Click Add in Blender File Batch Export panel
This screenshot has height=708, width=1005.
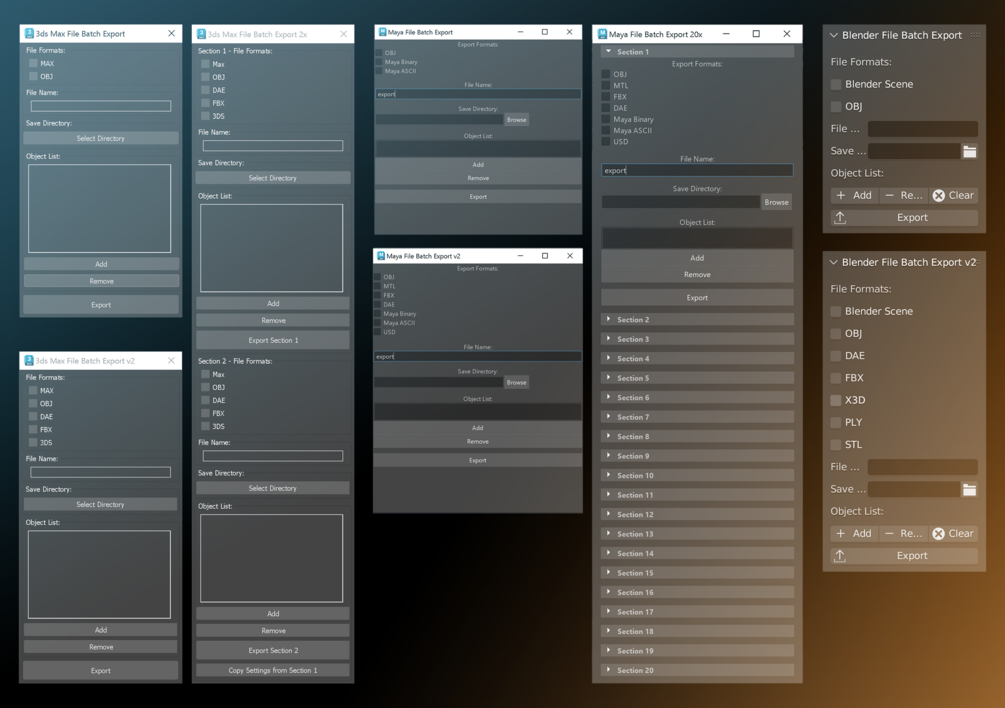854,195
